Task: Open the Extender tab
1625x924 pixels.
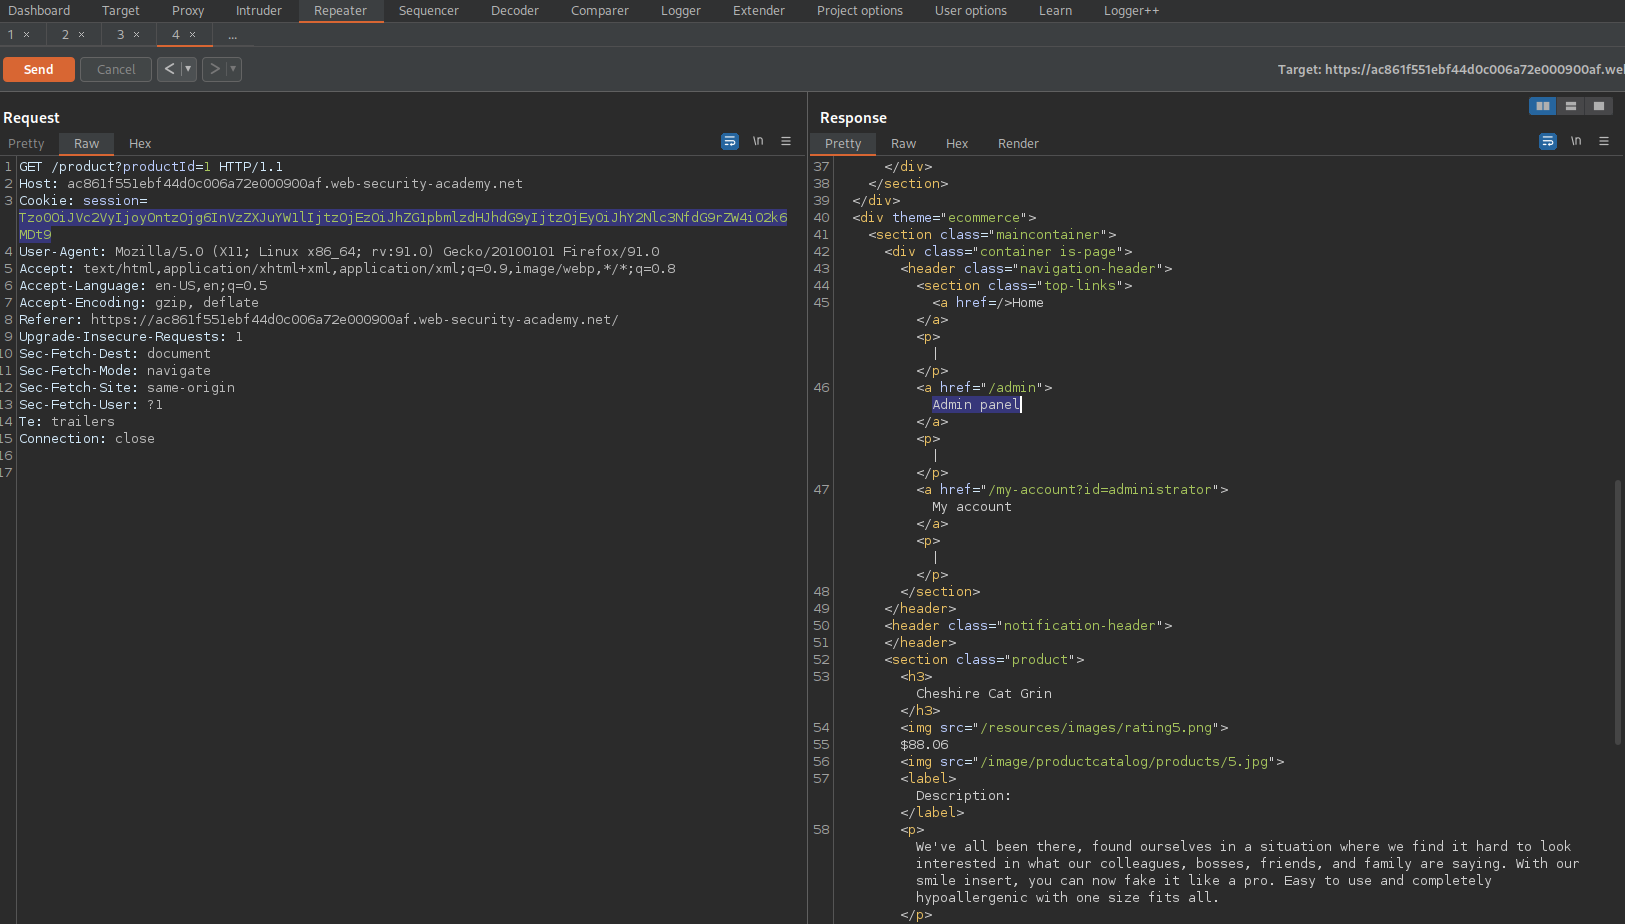Action: point(759,11)
